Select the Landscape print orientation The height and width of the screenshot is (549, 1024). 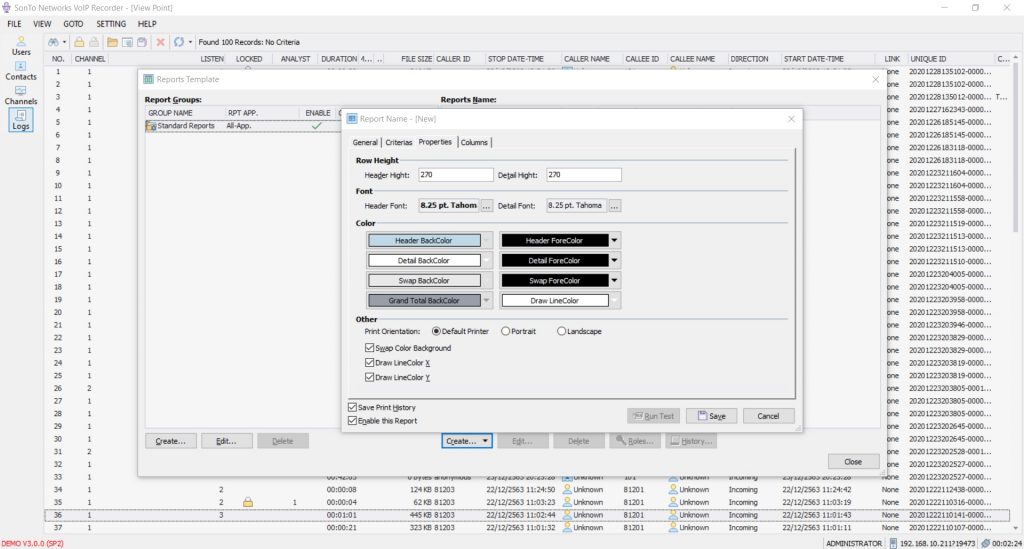tap(562, 331)
